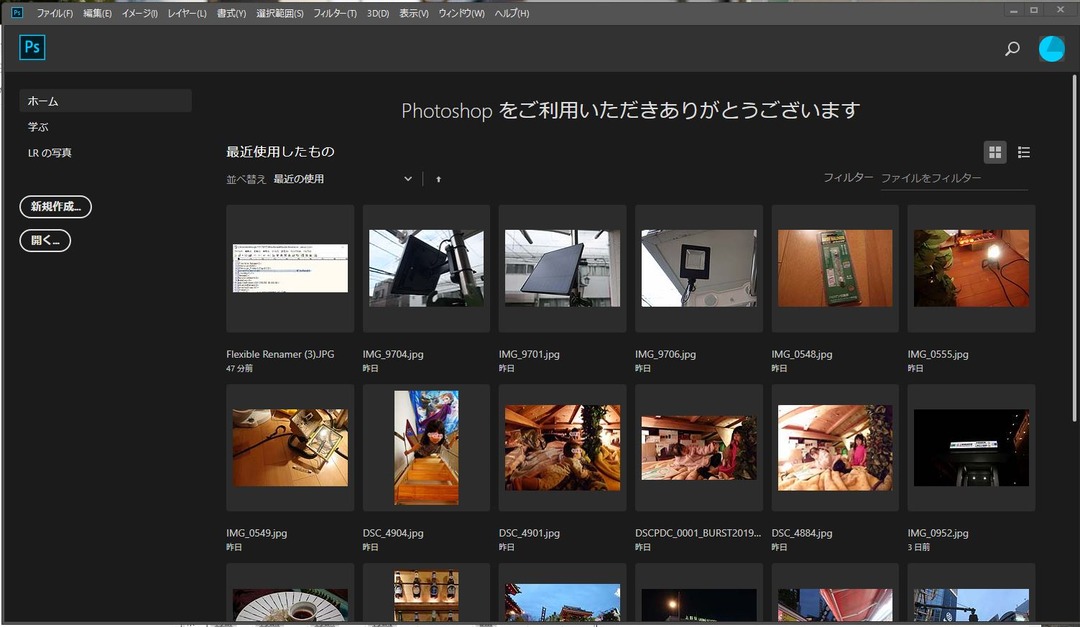Open the 3D(D) menu

pos(377,13)
